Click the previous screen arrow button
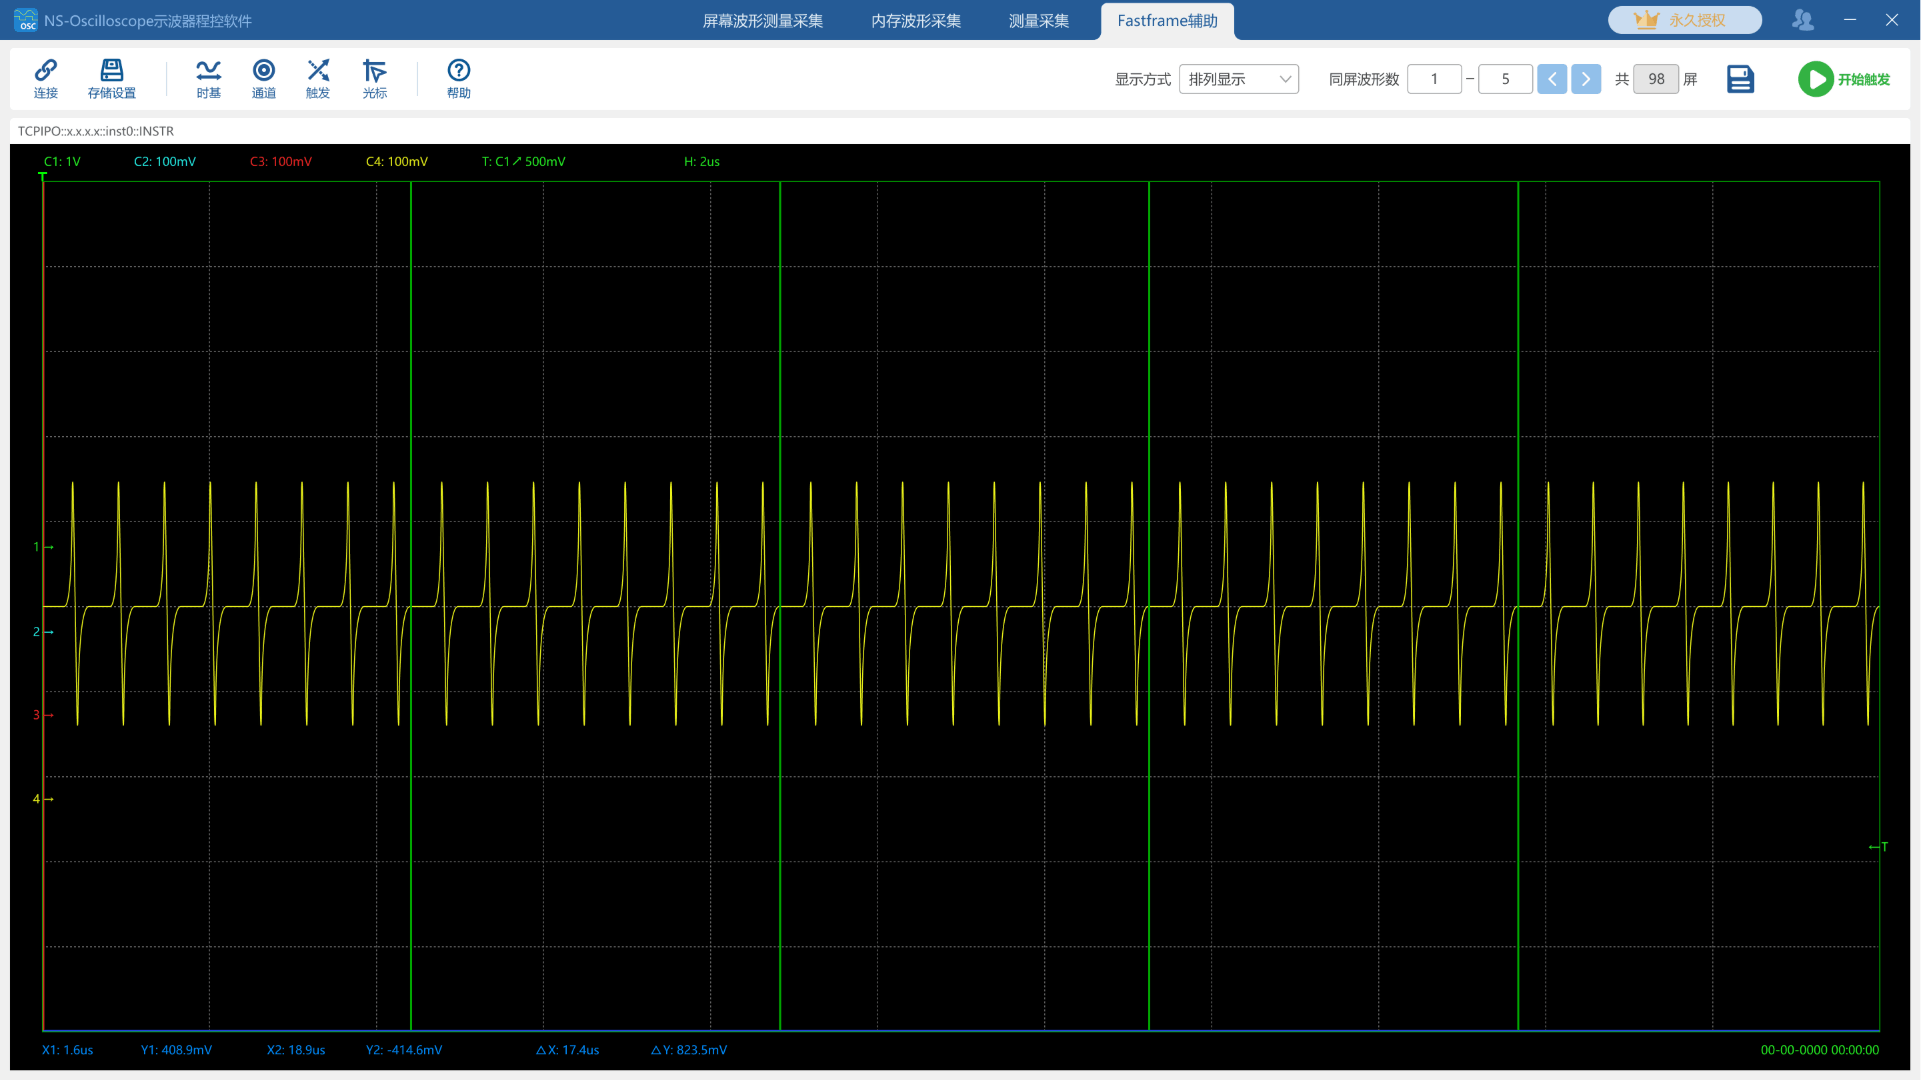Viewport: 1921px width, 1080px height. point(1552,78)
